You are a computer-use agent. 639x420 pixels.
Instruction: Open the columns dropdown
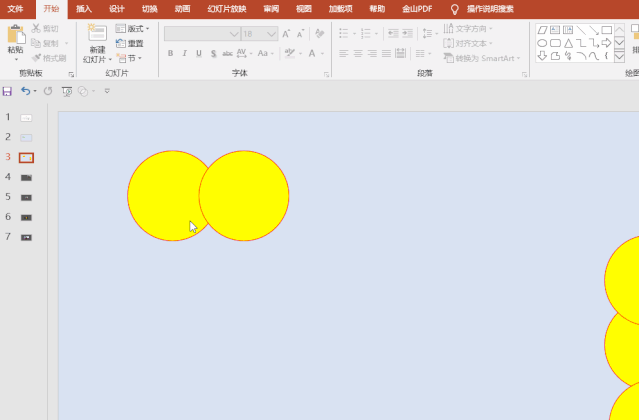click(423, 53)
